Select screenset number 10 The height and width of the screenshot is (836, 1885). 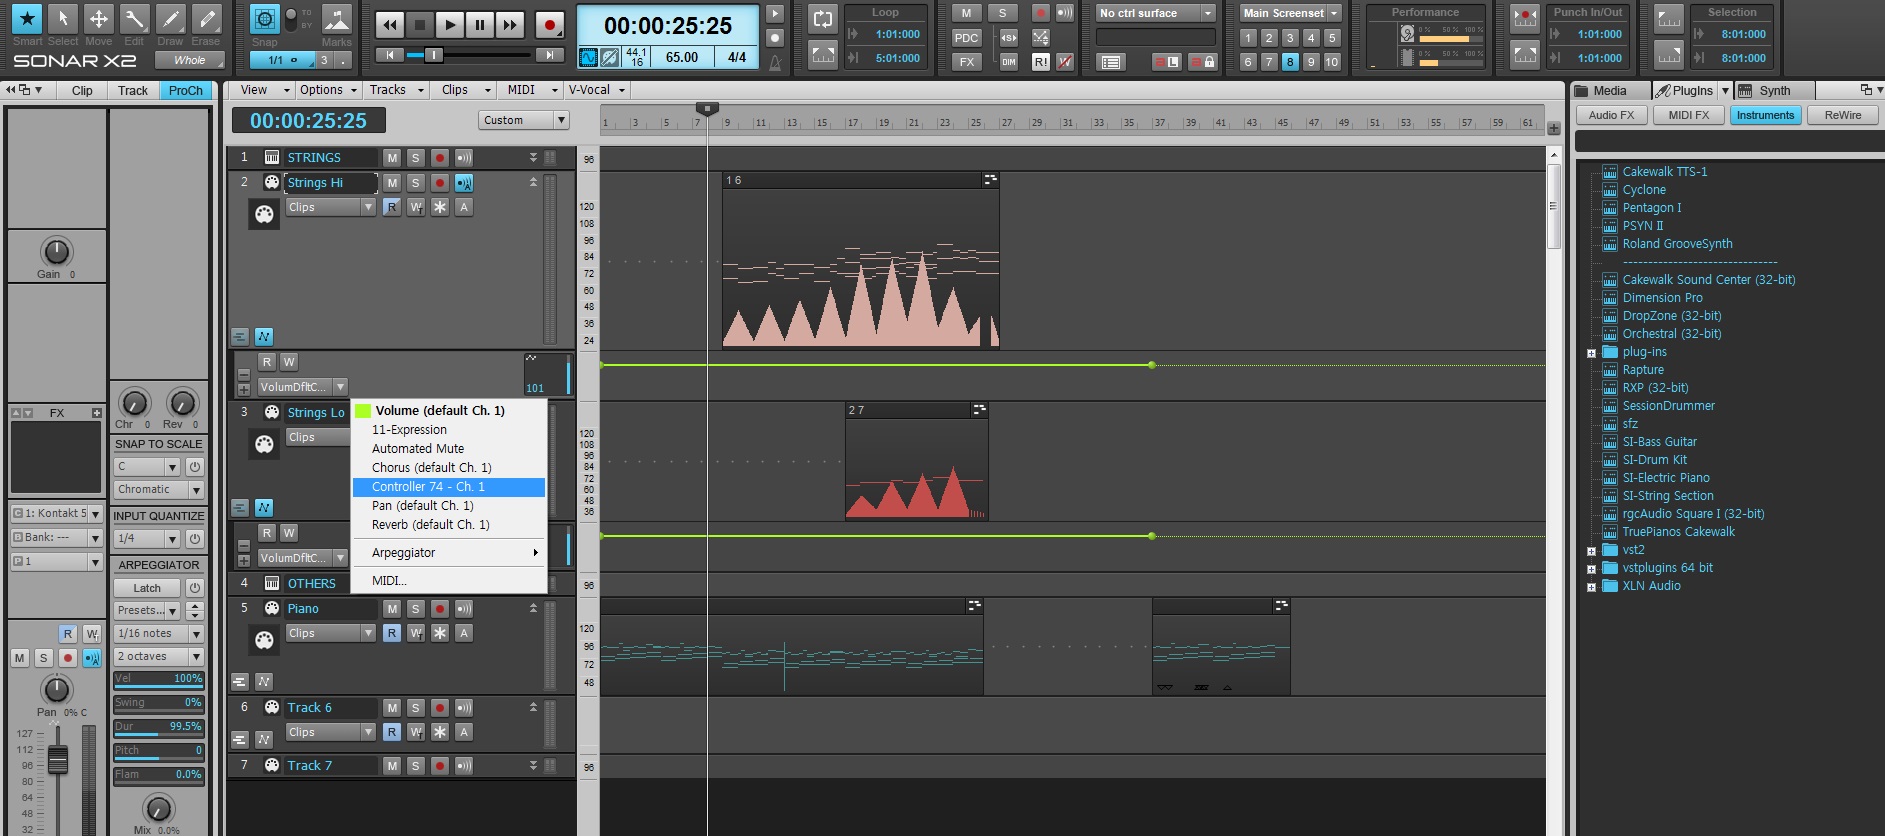pos(1332,62)
